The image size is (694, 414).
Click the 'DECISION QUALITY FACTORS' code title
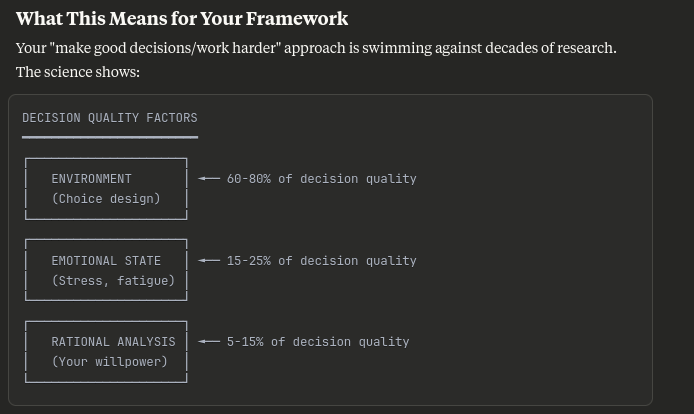(x=110, y=118)
